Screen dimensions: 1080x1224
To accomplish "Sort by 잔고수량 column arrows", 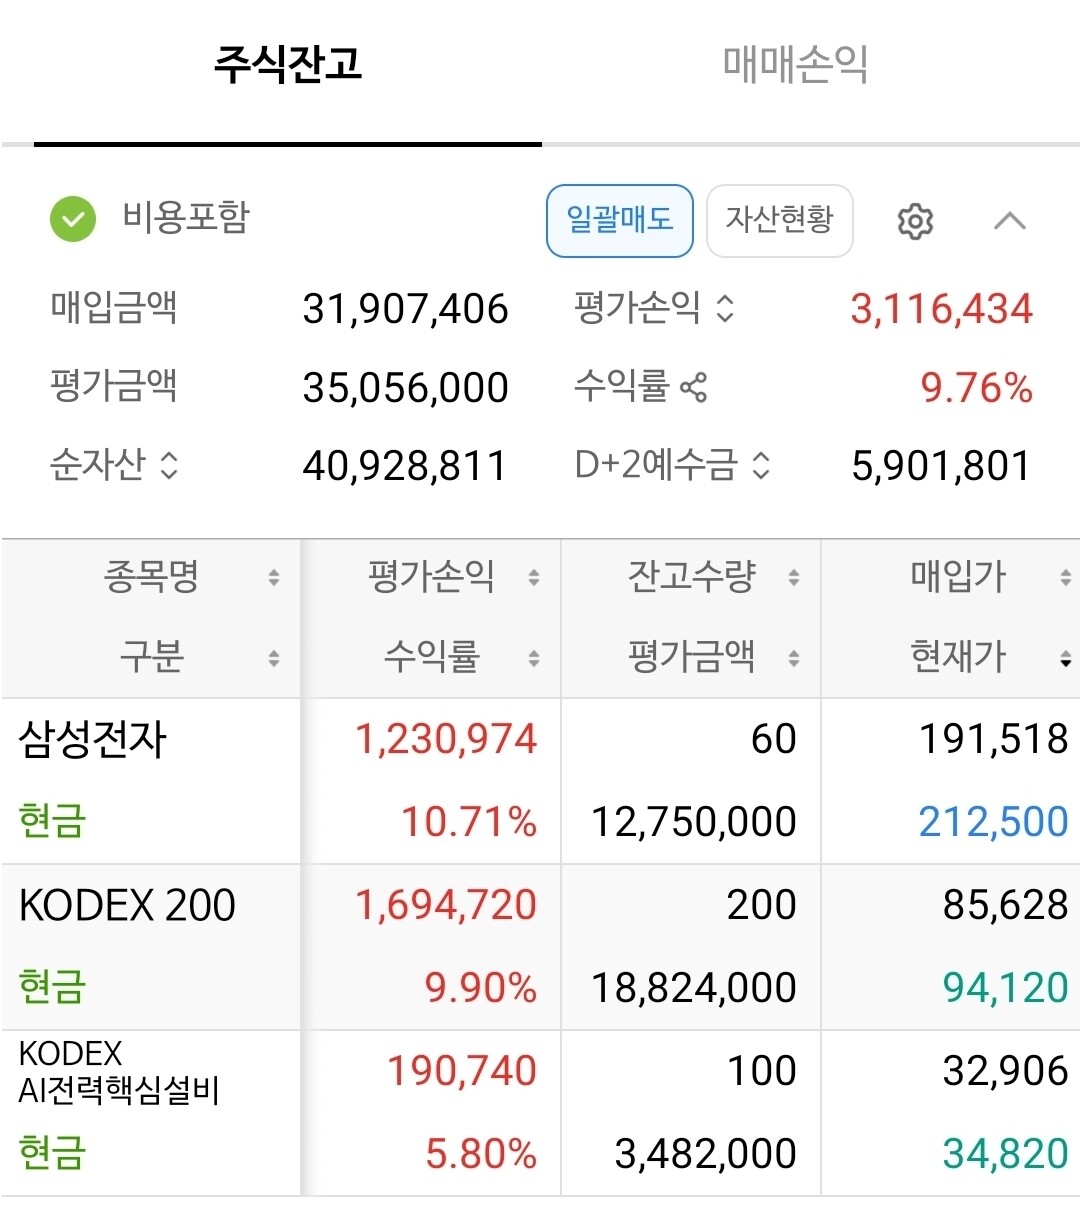I will (x=793, y=577).
